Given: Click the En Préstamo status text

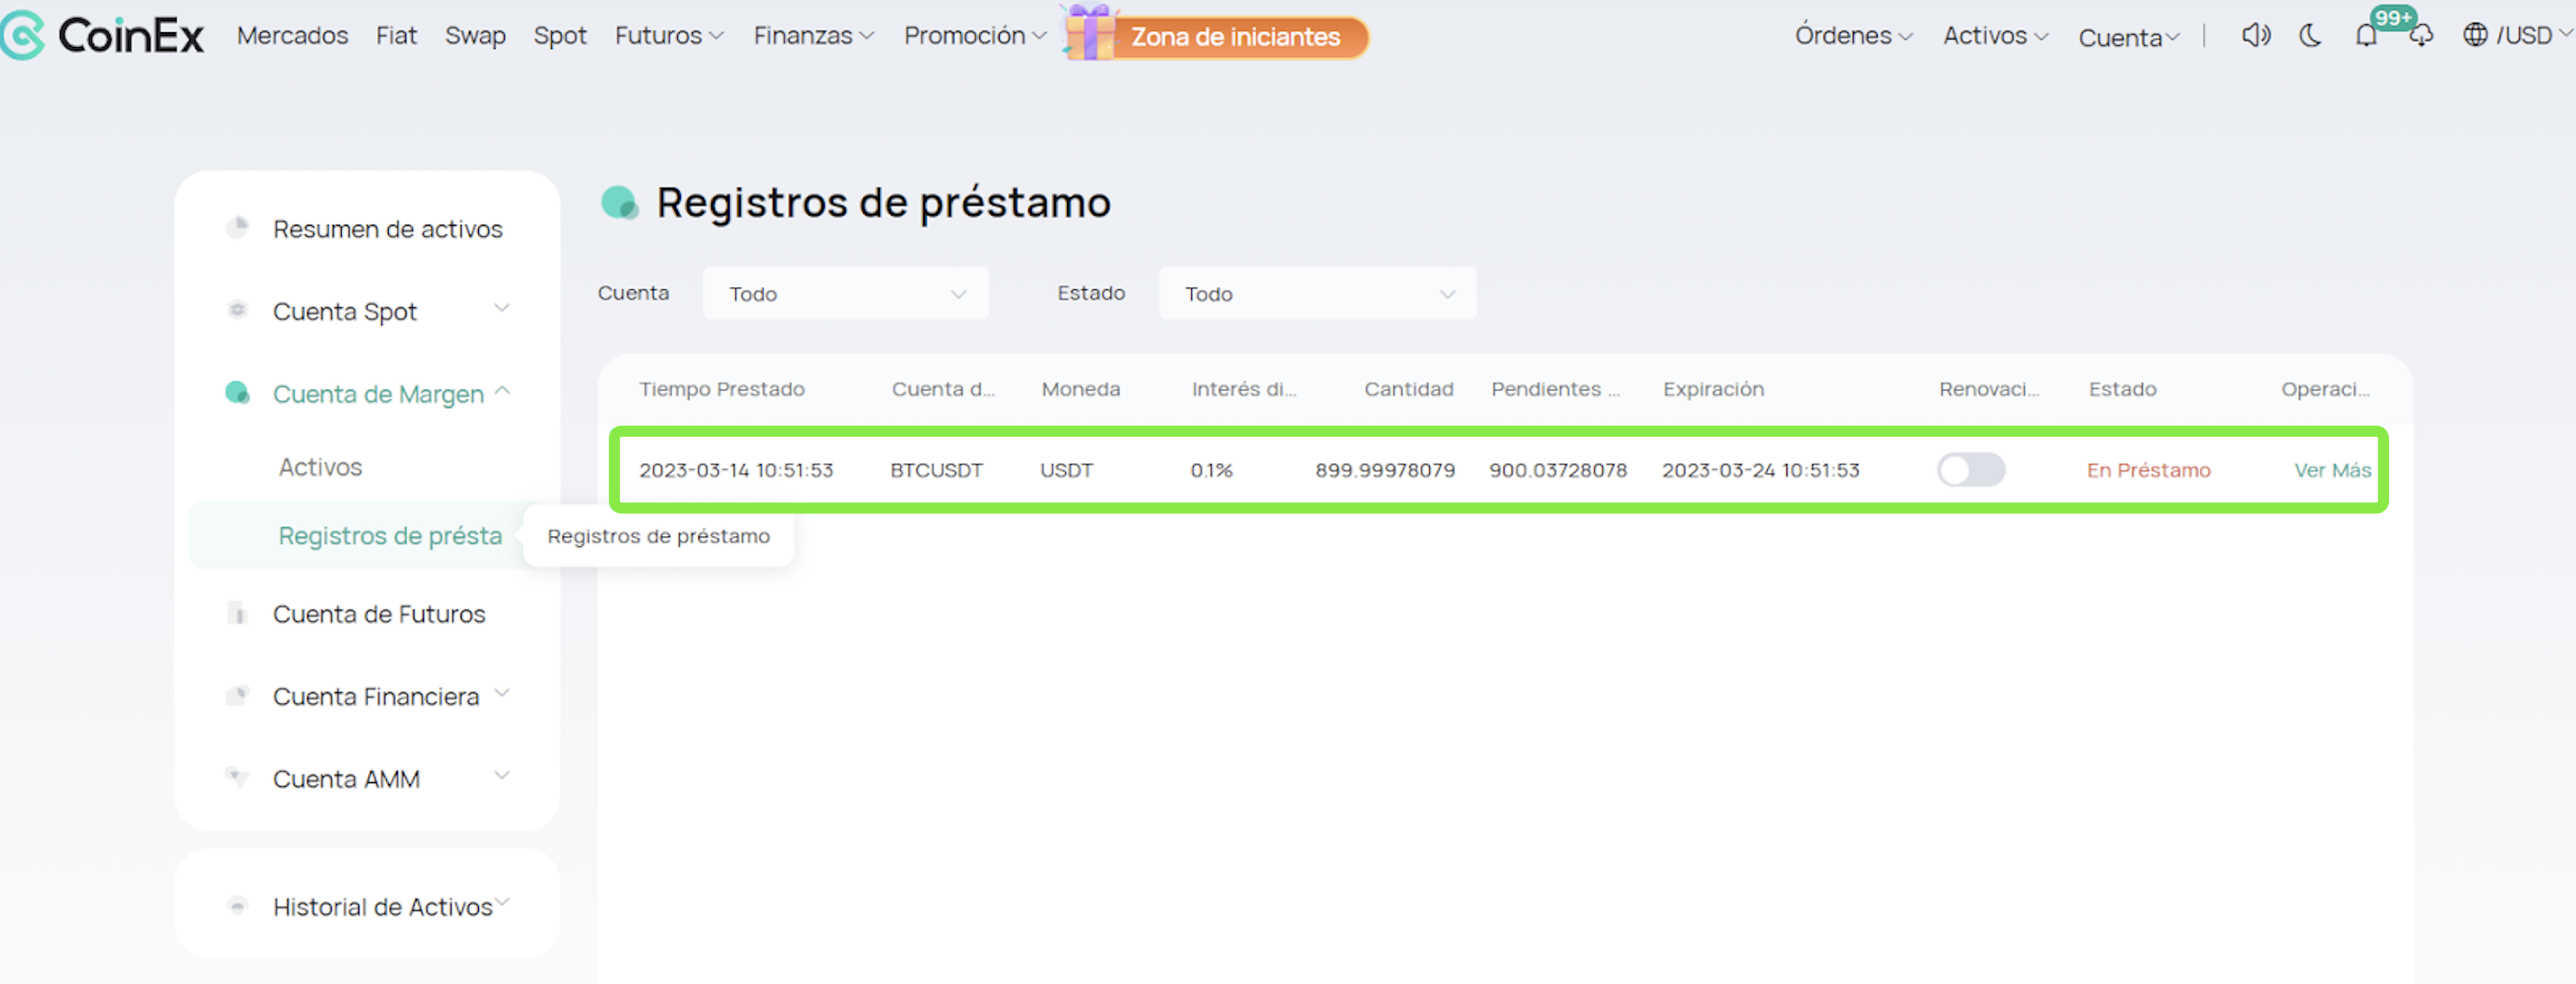Looking at the screenshot, I should tap(2148, 470).
